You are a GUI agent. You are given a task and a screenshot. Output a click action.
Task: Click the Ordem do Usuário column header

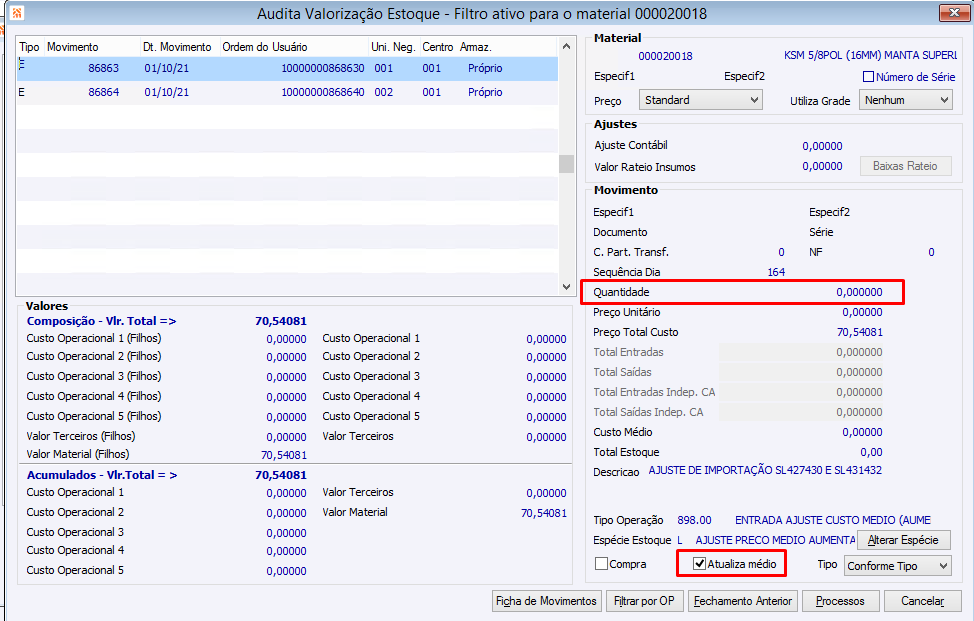click(294, 47)
